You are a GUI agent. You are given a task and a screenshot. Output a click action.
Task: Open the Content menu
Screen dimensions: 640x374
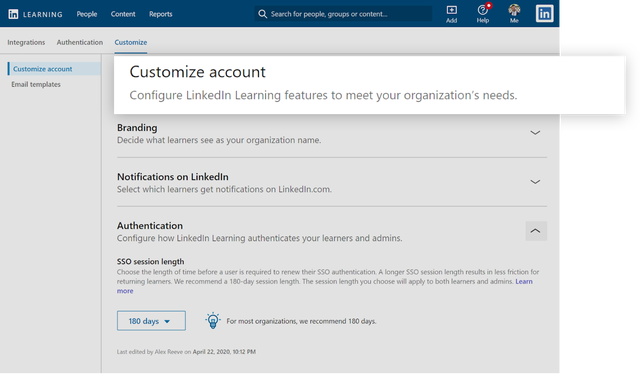(x=123, y=14)
